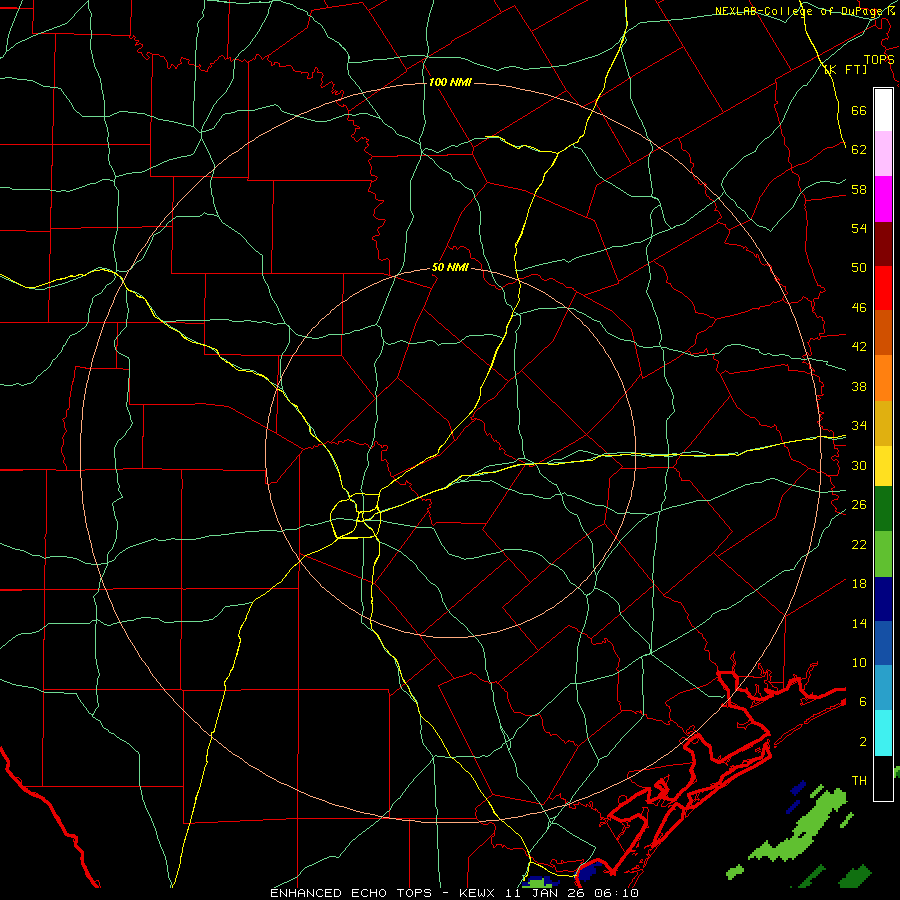The height and width of the screenshot is (900, 900).
Task: Click the dark green echo at bottom right corner
Action: [855, 877]
